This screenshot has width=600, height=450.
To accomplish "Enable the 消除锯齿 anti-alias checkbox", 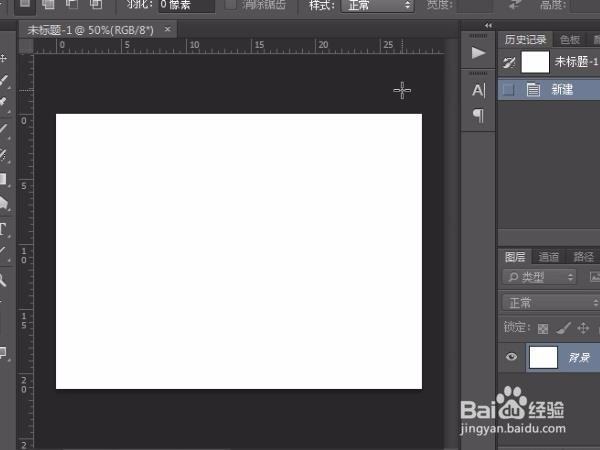I will point(230,5).
